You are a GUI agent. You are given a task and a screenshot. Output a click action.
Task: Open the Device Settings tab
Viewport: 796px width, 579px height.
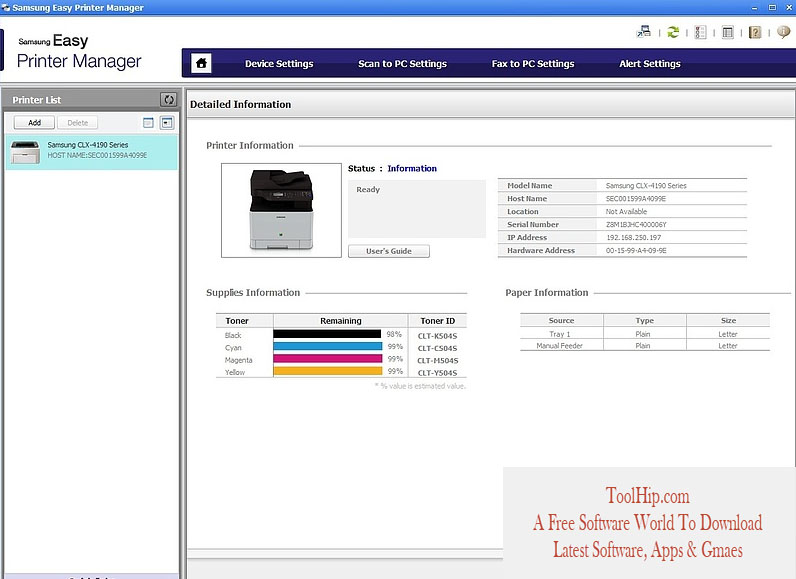point(279,63)
